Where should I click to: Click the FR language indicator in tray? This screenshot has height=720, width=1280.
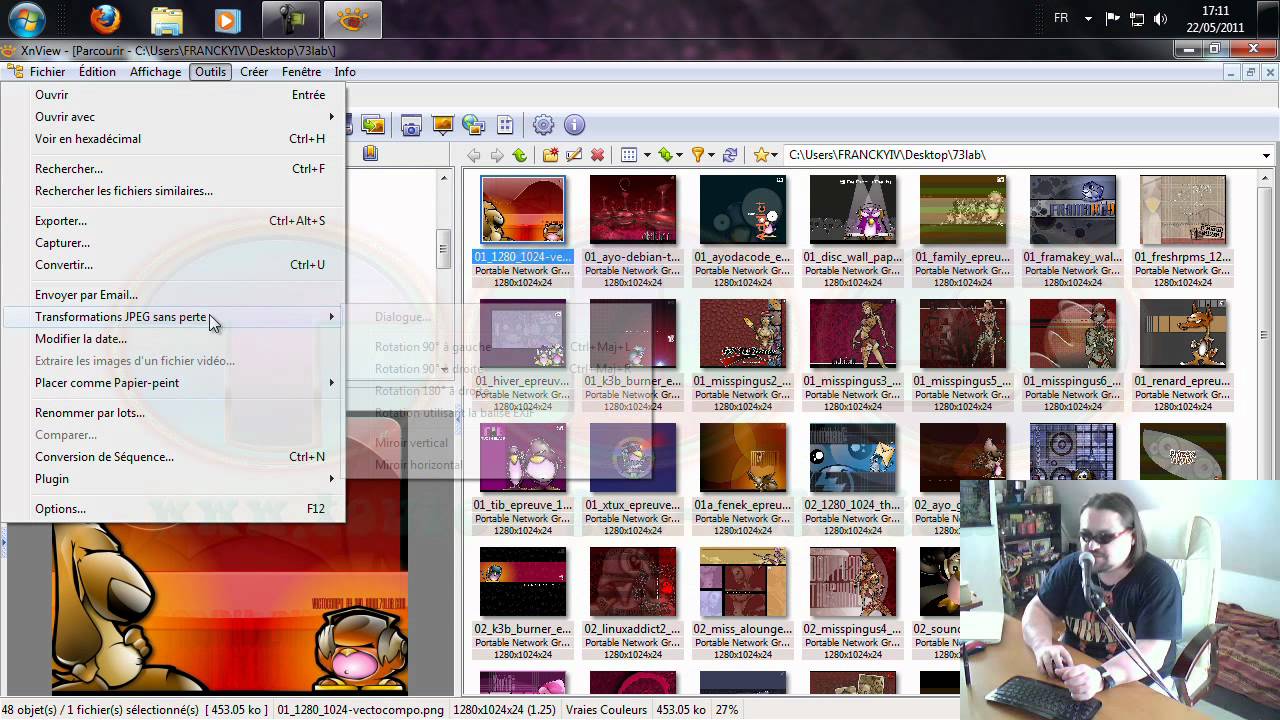coord(1061,19)
